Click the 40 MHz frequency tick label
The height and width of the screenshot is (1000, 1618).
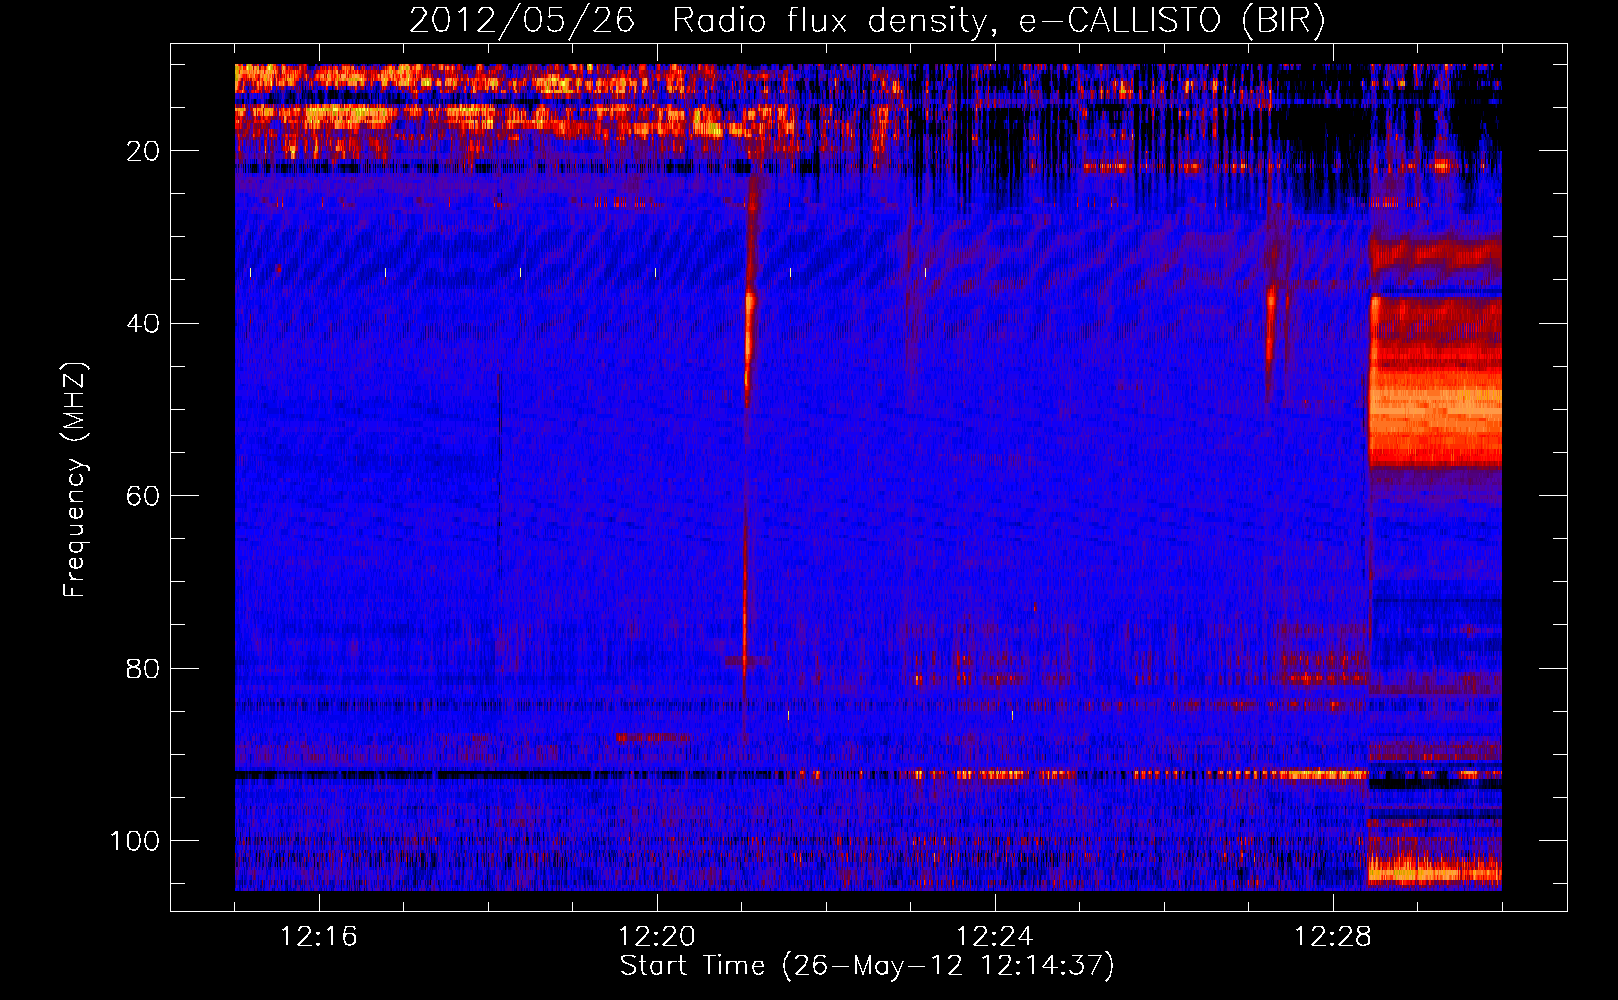point(144,323)
